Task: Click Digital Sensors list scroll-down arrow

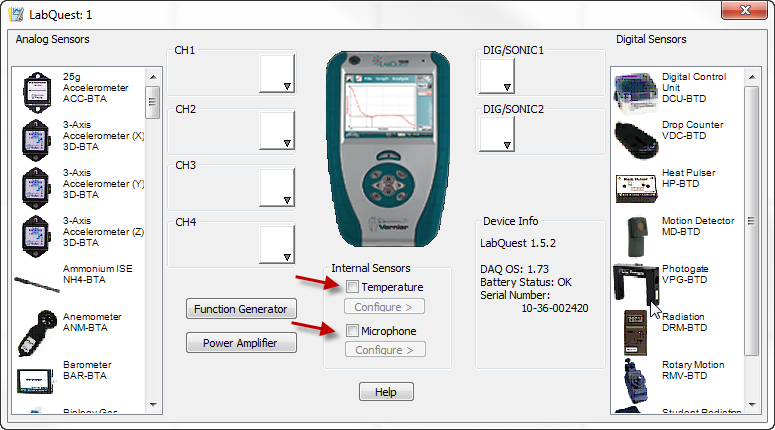Action: 752,405
